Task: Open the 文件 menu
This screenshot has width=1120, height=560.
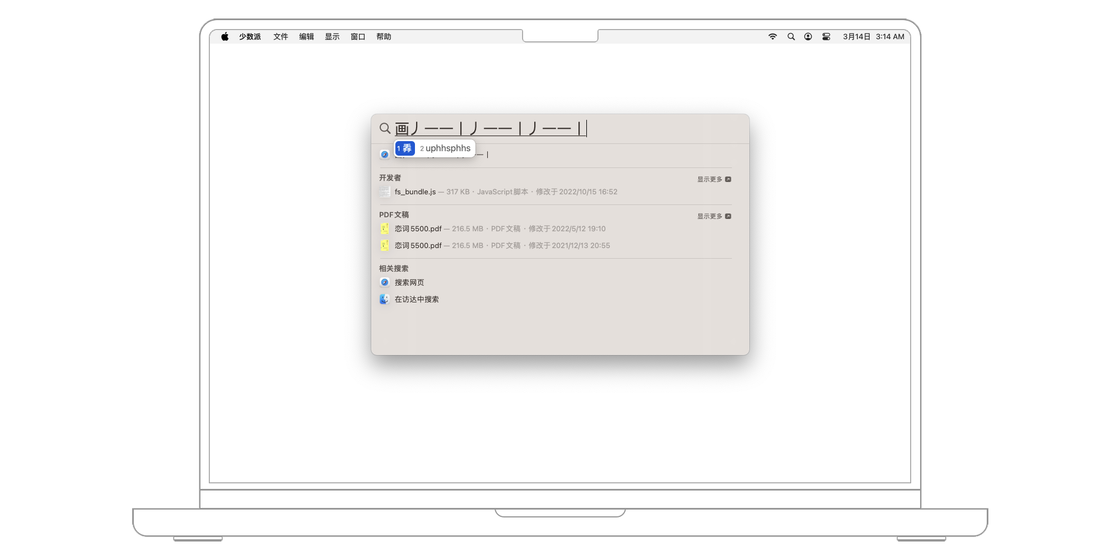Action: click(x=281, y=36)
